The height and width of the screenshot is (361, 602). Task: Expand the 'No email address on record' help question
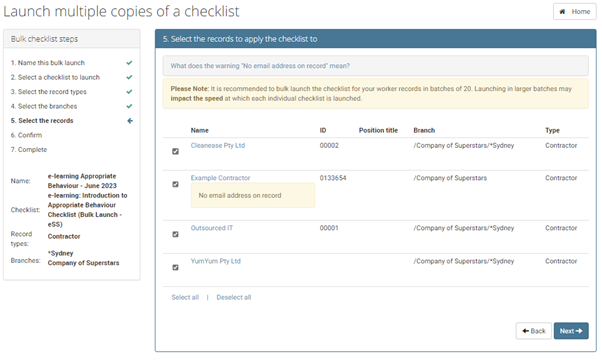pyautogui.click(x=260, y=66)
